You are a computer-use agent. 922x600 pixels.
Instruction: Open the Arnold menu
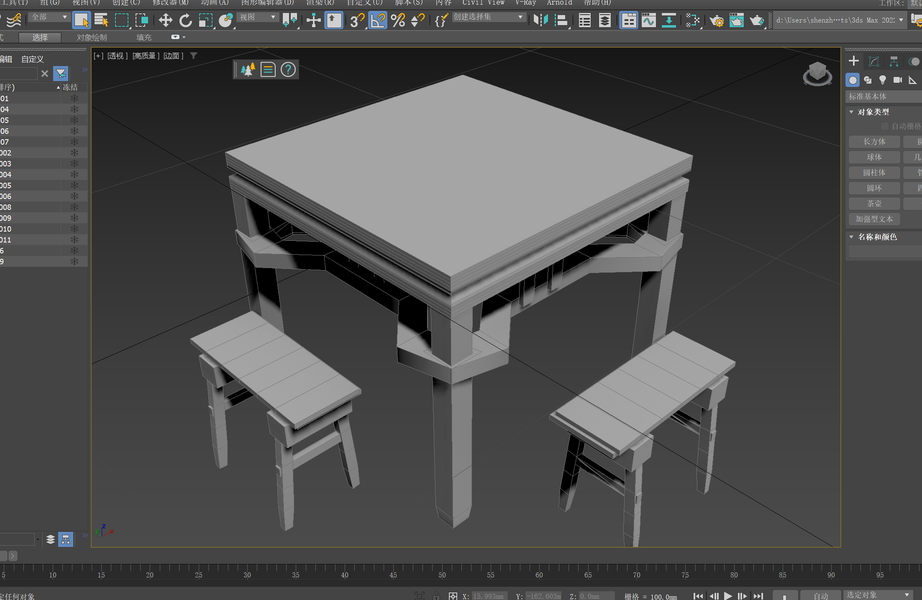pyautogui.click(x=559, y=3)
